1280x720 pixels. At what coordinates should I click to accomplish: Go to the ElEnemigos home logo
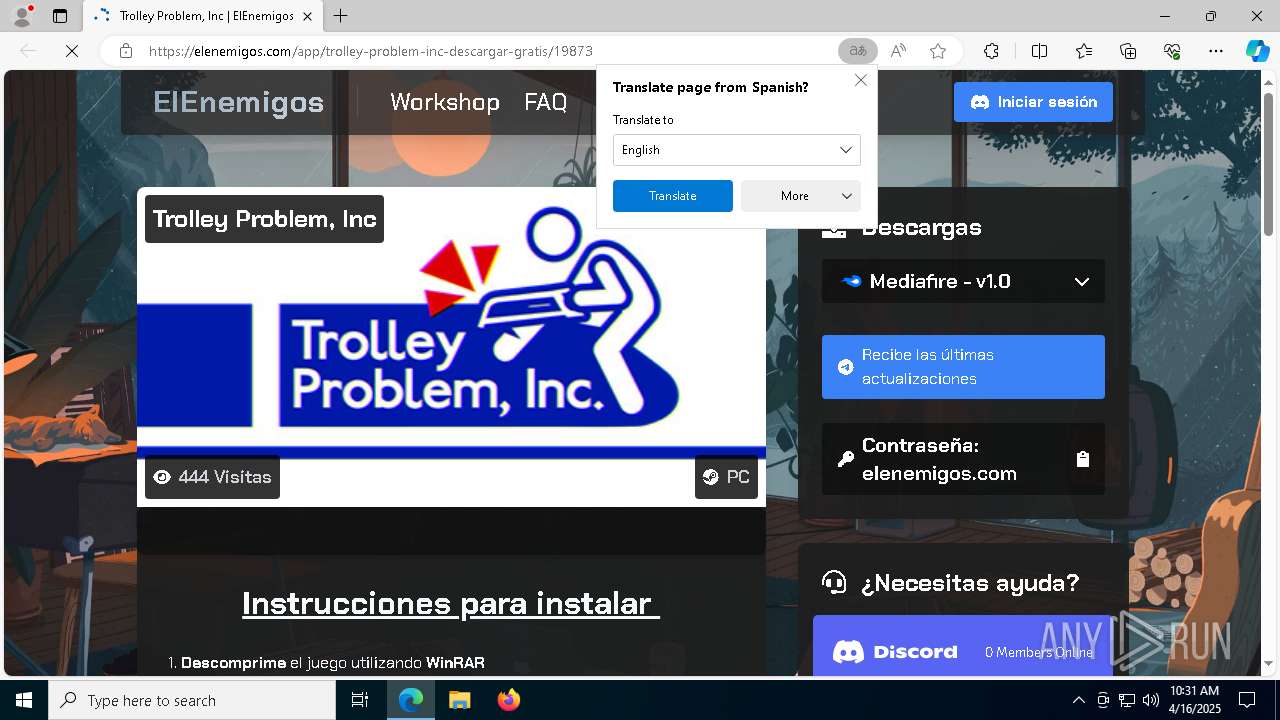click(x=238, y=102)
